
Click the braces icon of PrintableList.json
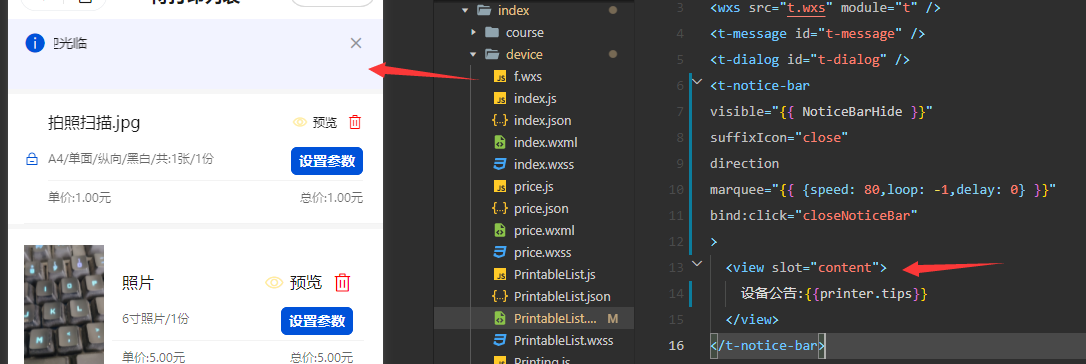coord(499,296)
